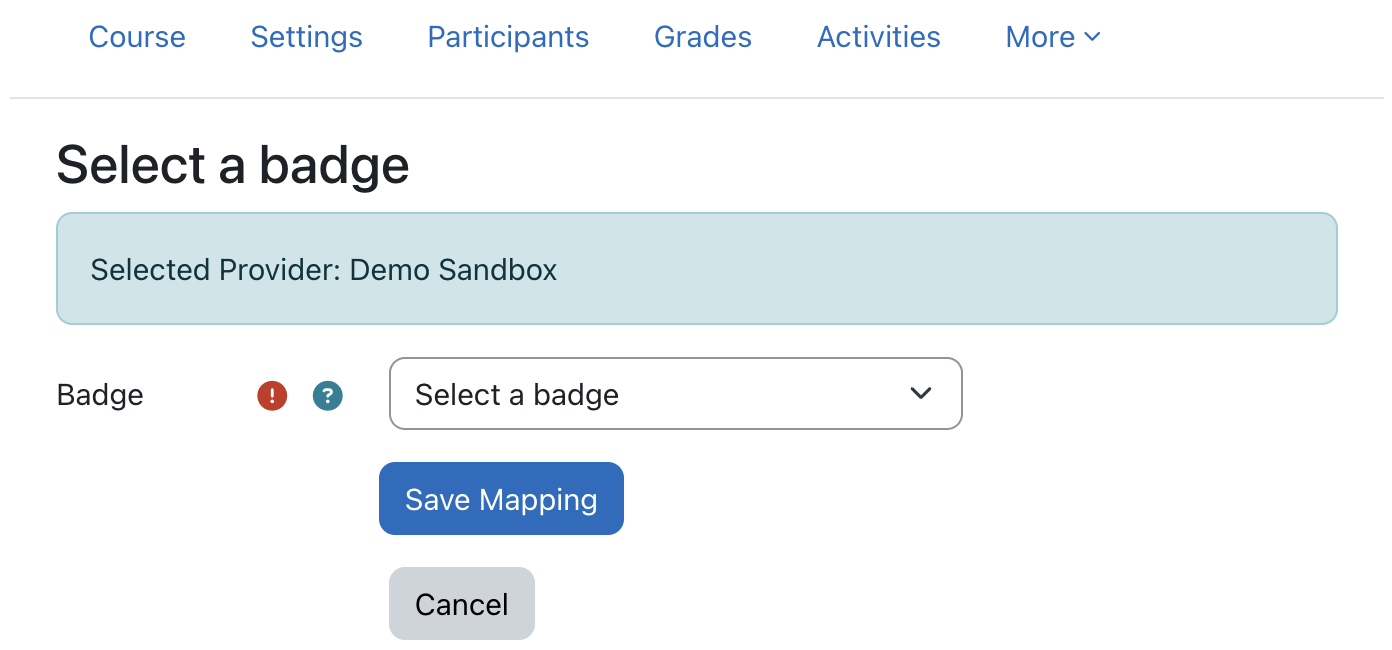Click the Select a badge page heading
This screenshot has height=650, width=1392.
[x=232, y=164]
